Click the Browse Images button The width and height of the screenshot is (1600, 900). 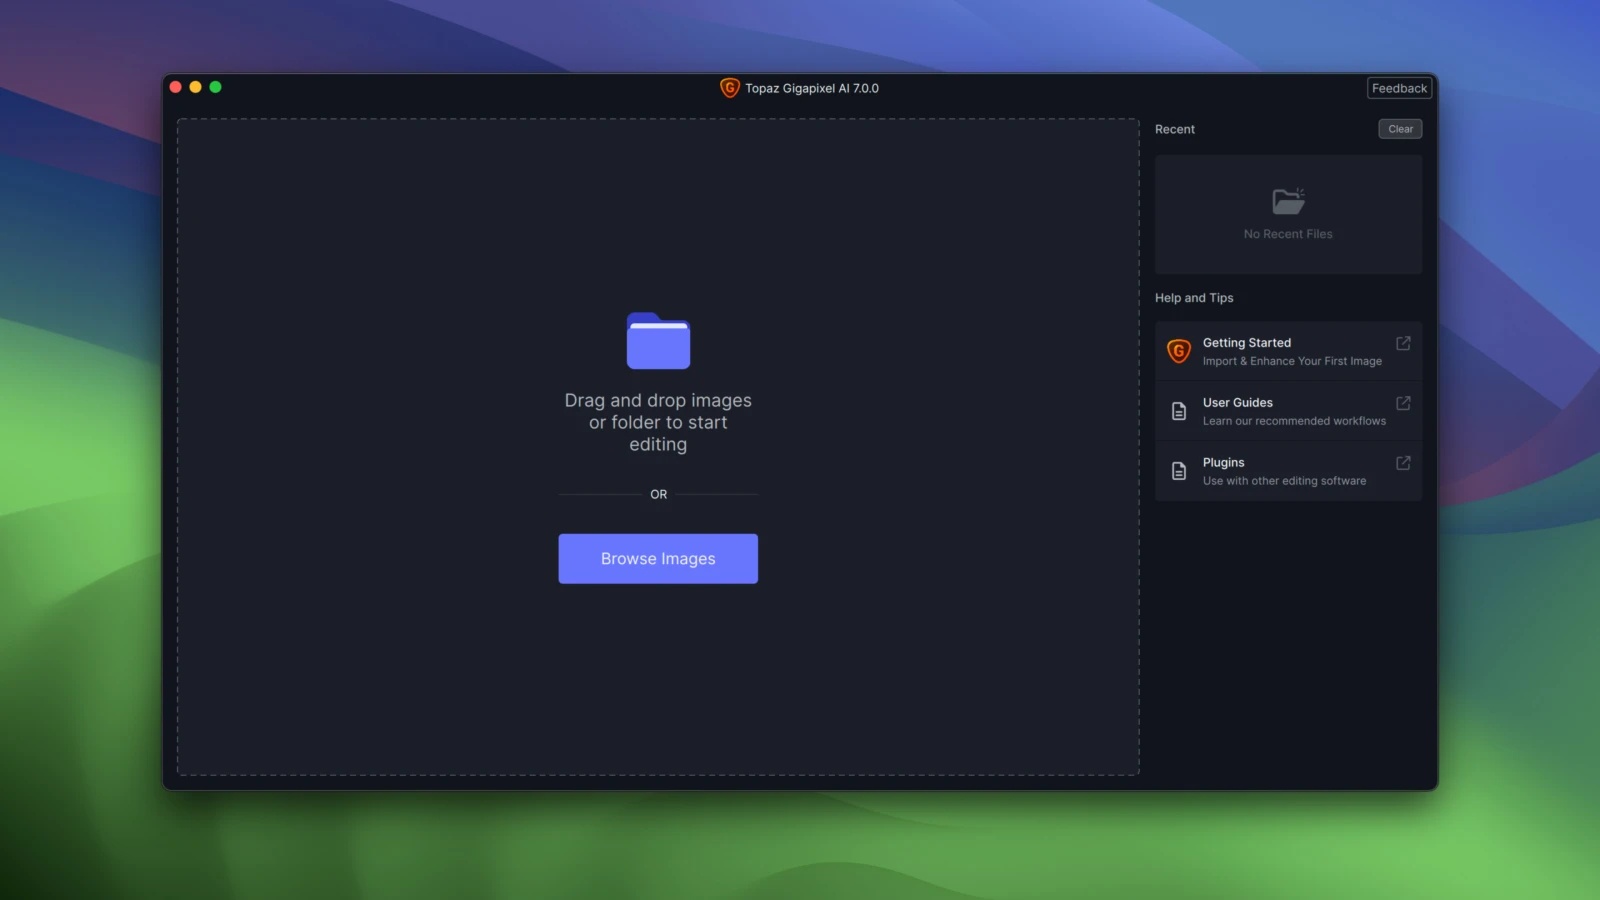click(x=658, y=559)
